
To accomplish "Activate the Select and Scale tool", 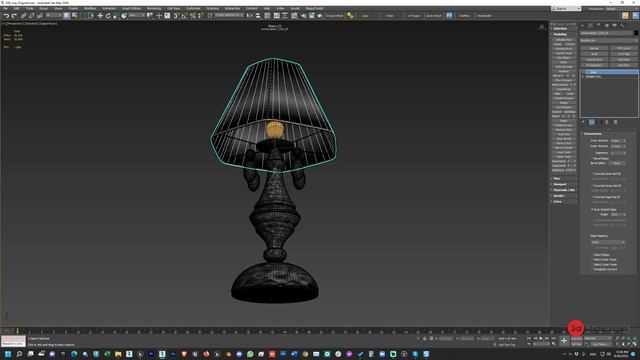I will (x=116, y=16).
